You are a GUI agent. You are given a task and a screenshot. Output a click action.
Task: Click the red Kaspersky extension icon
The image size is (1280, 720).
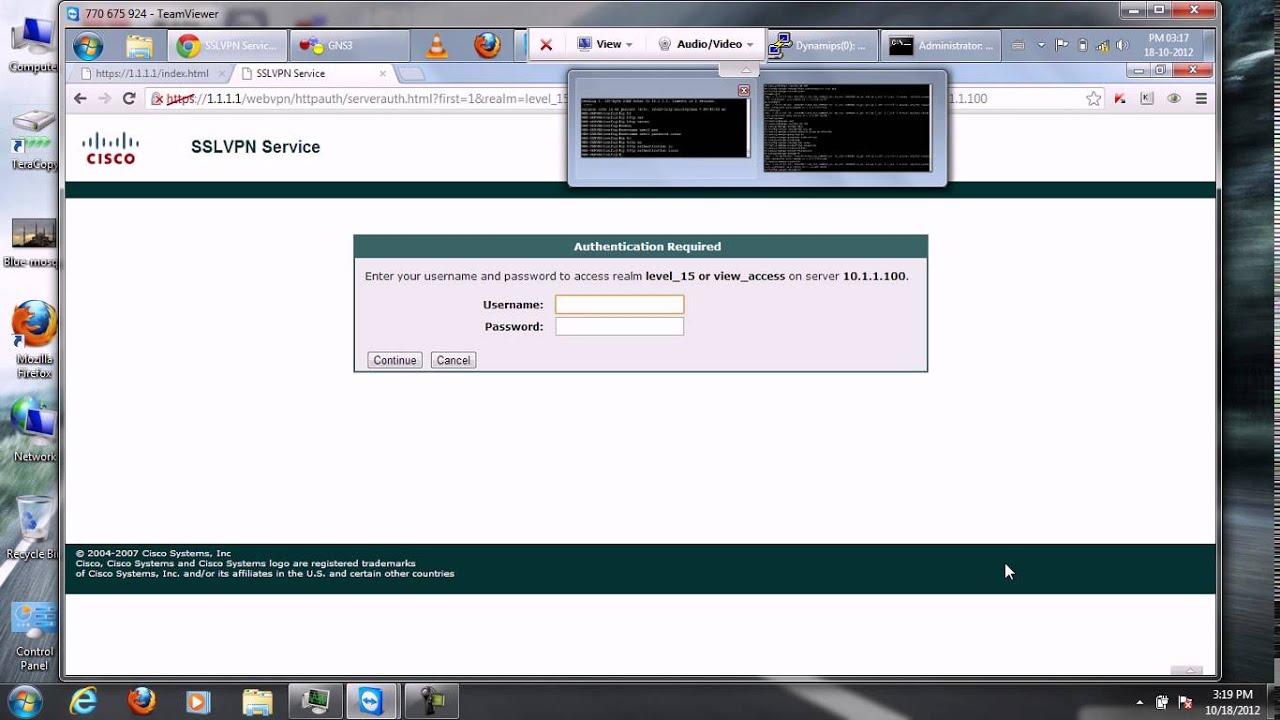tap(1120, 99)
